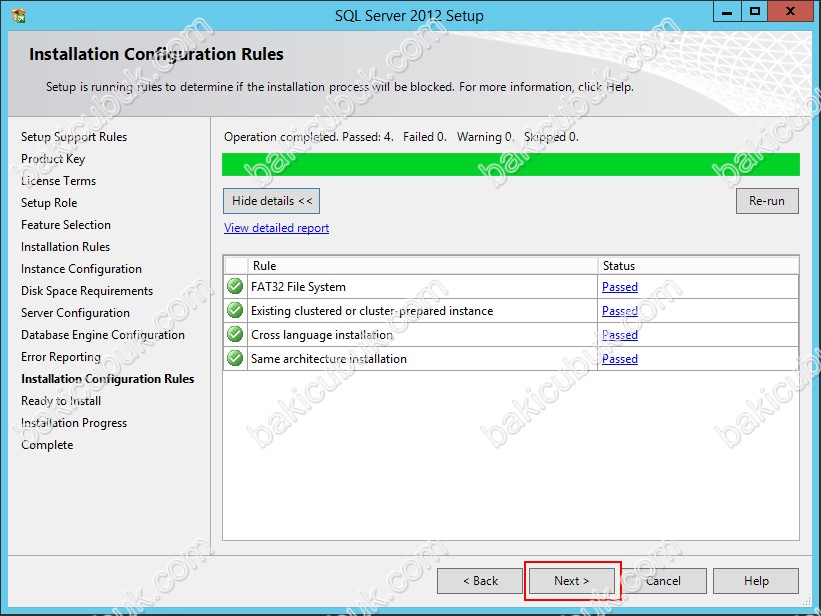Click the SQL Server Setup title bar icon

point(18,16)
